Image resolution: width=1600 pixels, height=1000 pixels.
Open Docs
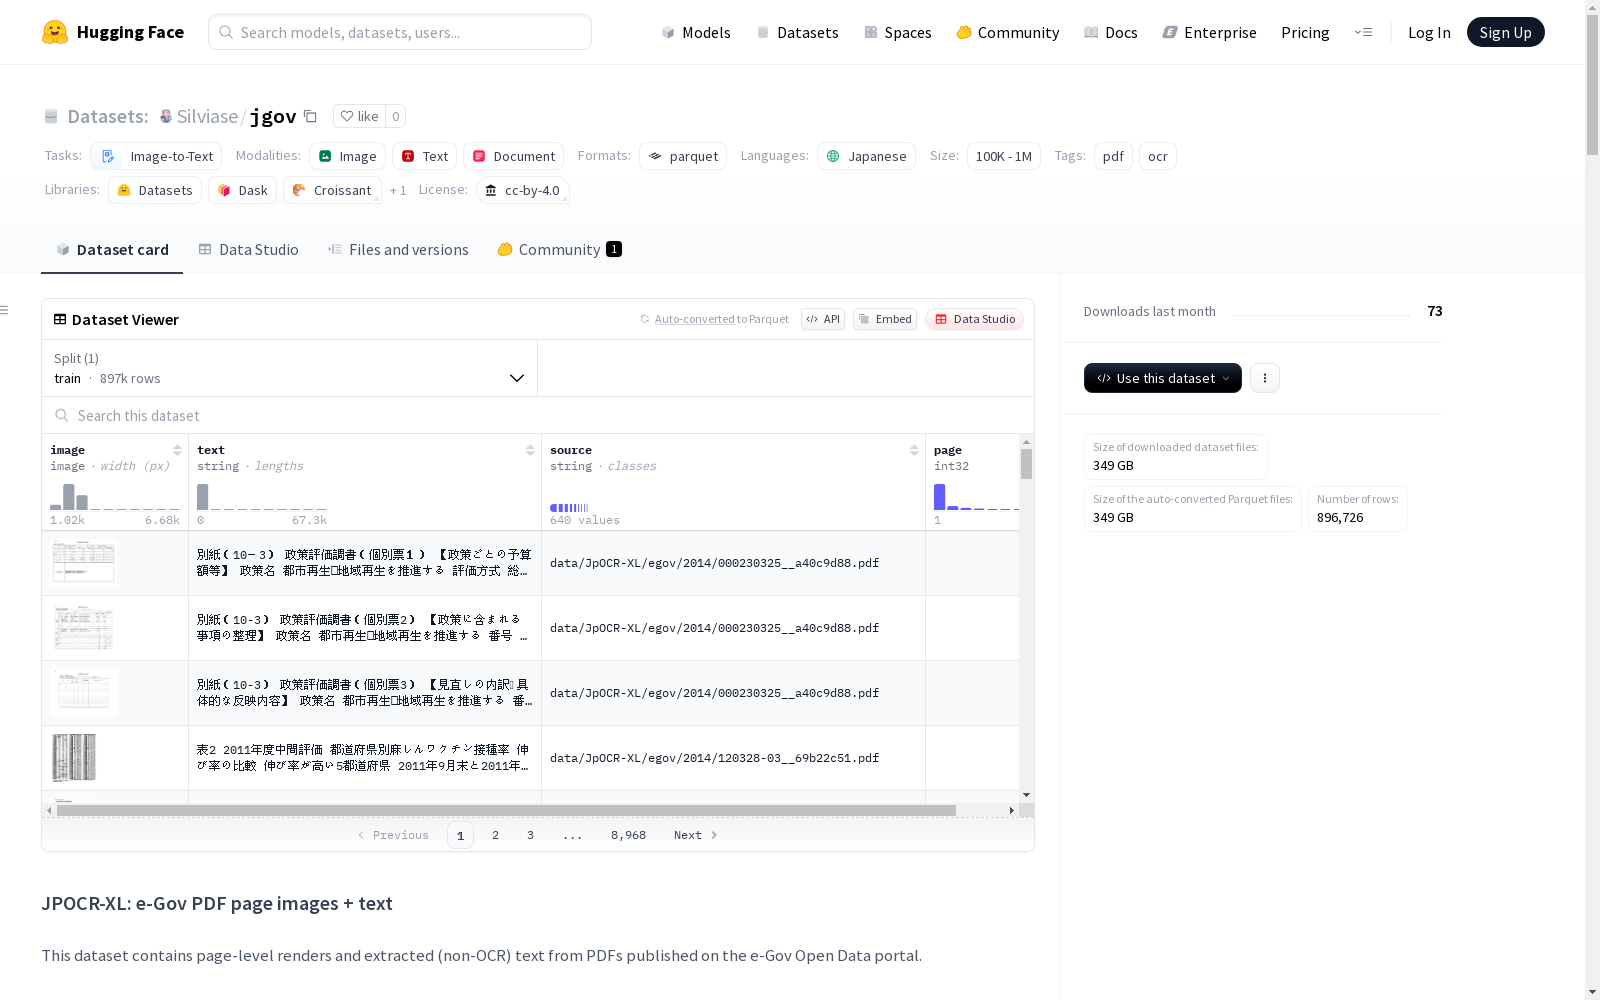1111,32
